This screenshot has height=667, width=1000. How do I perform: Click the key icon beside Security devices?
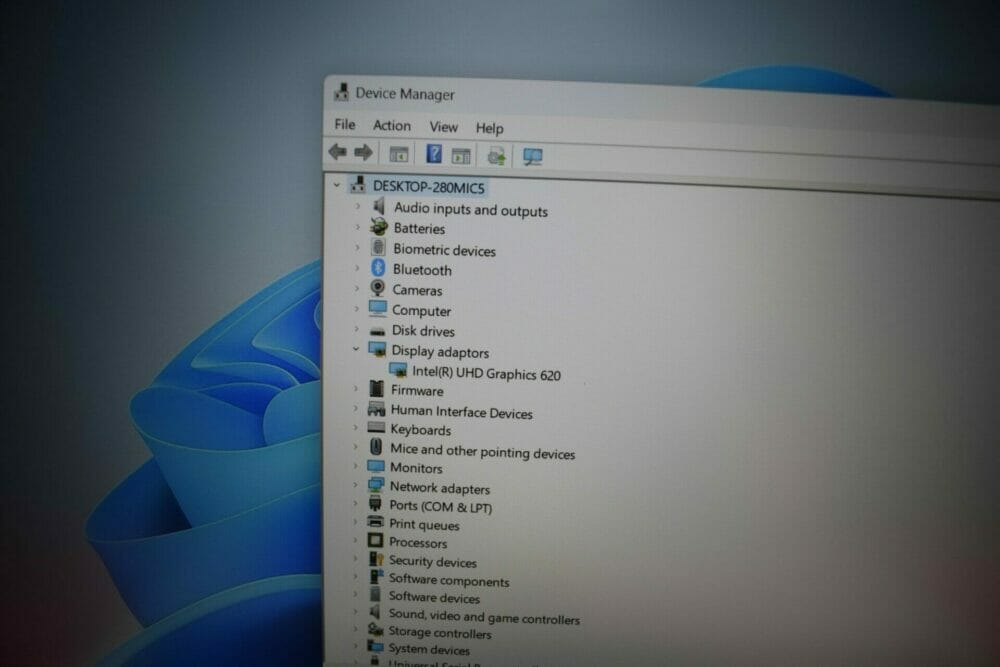pyautogui.click(x=376, y=559)
